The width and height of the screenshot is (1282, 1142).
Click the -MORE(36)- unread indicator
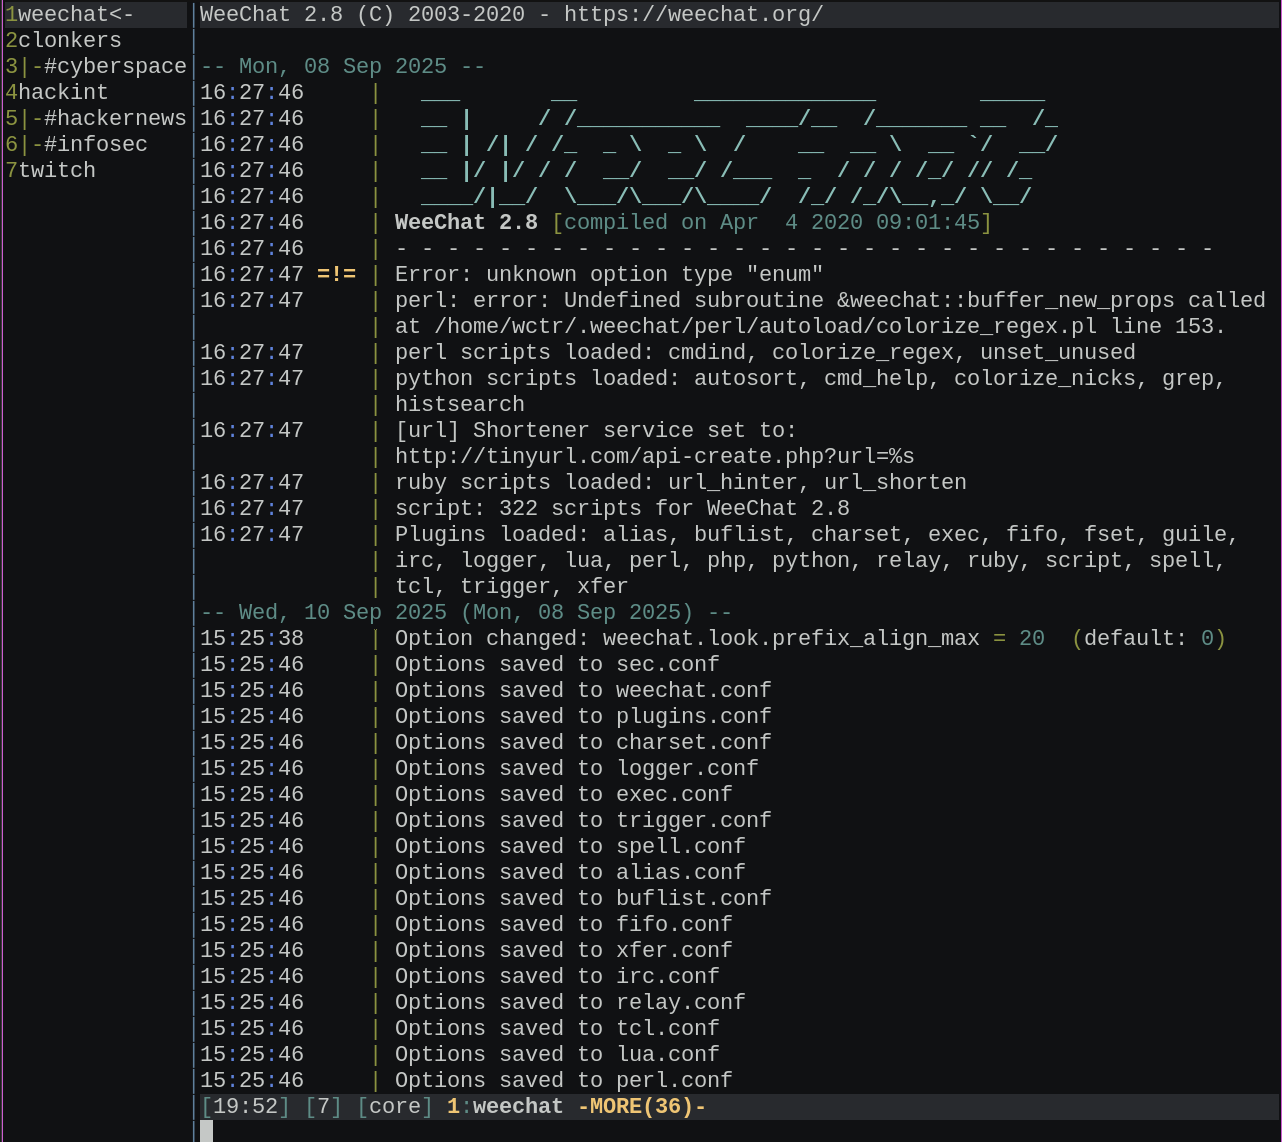(641, 1106)
